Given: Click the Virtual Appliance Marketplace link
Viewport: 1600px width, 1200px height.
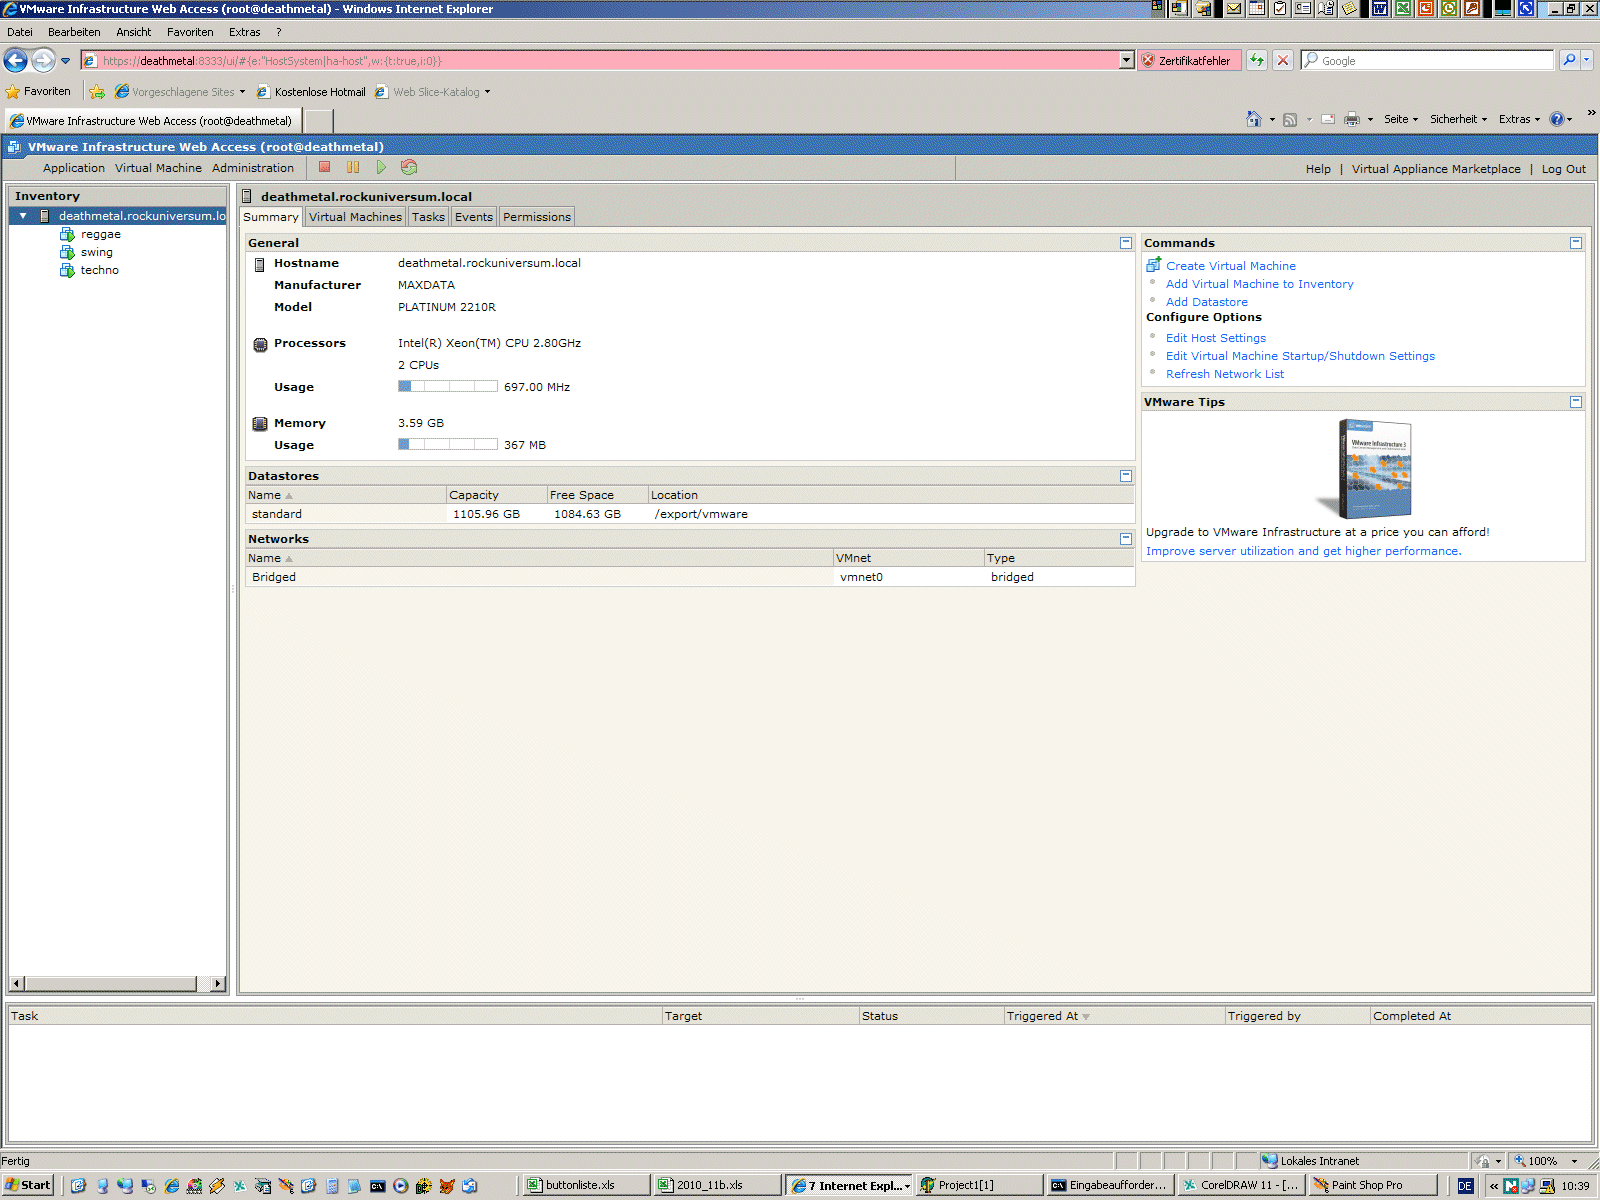Looking at the screenshot, I should click(x=1436, y=169).
